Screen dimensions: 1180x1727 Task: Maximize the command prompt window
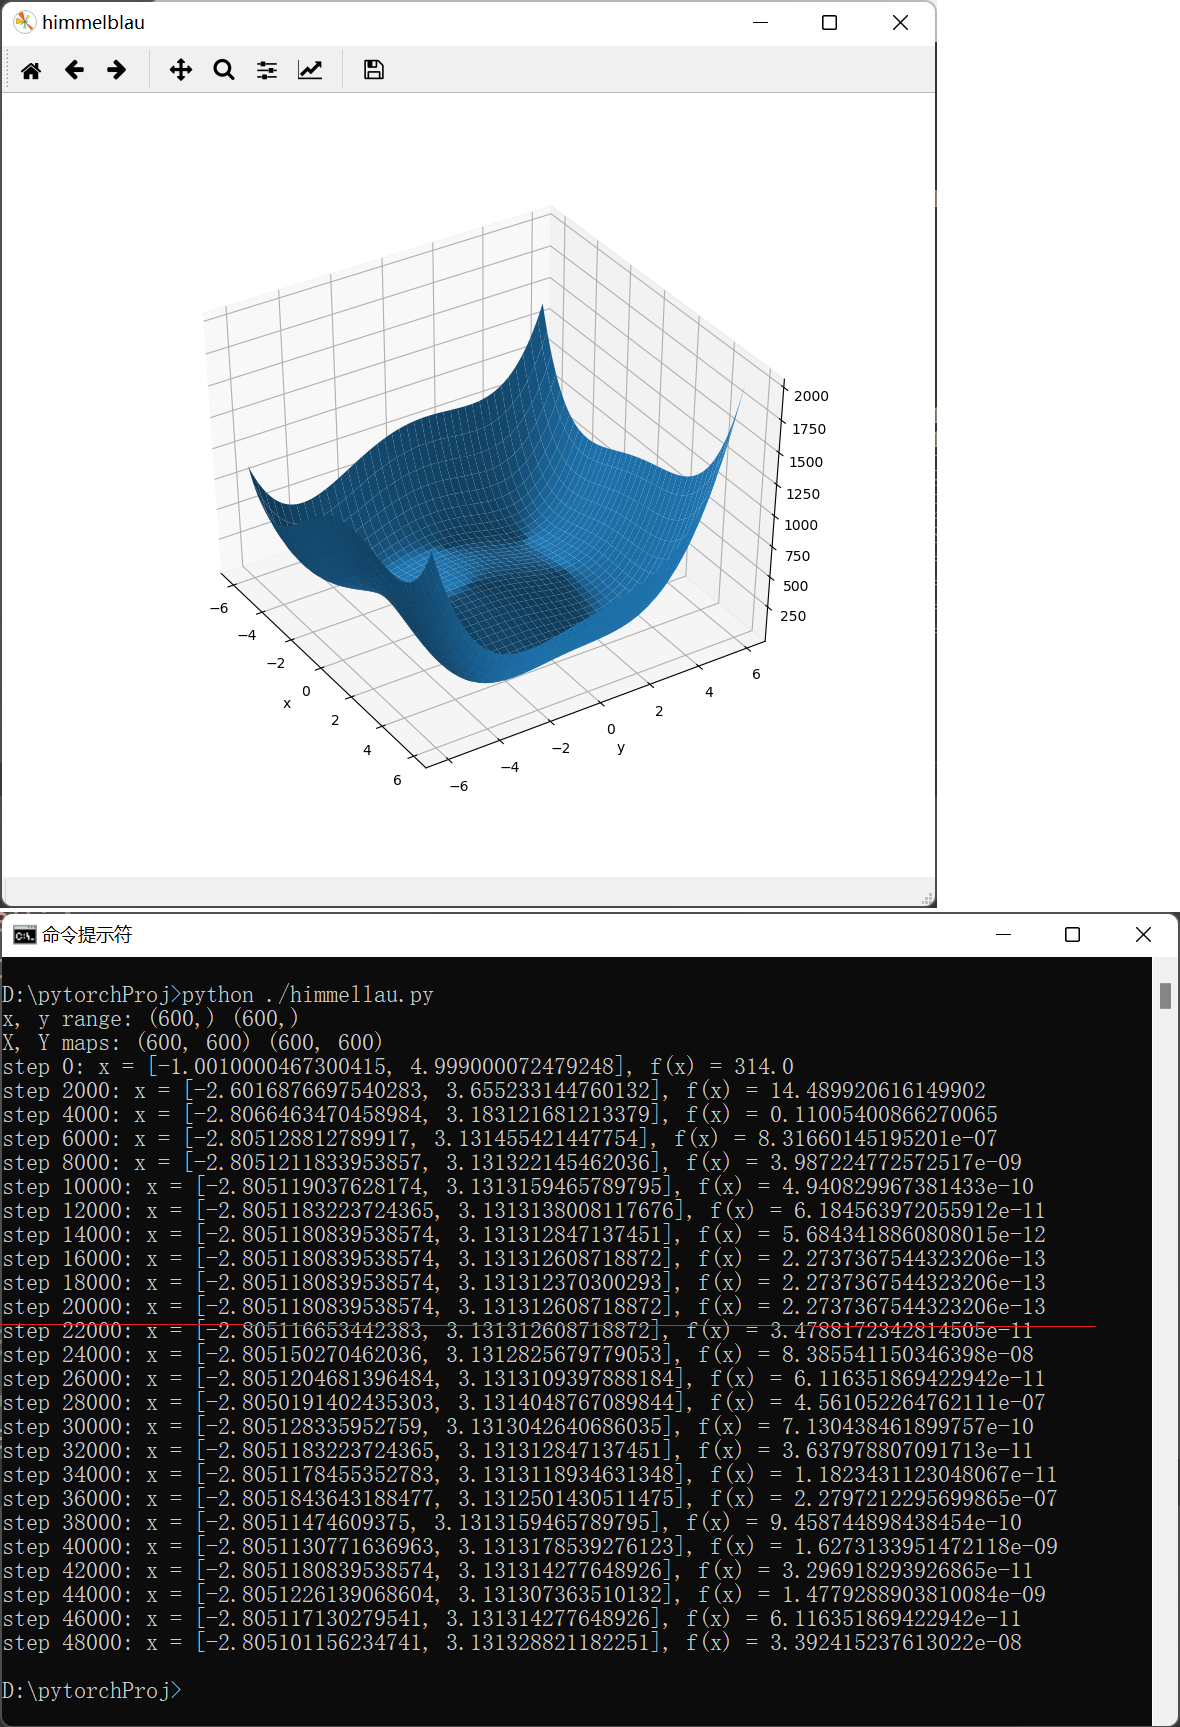1072,934
